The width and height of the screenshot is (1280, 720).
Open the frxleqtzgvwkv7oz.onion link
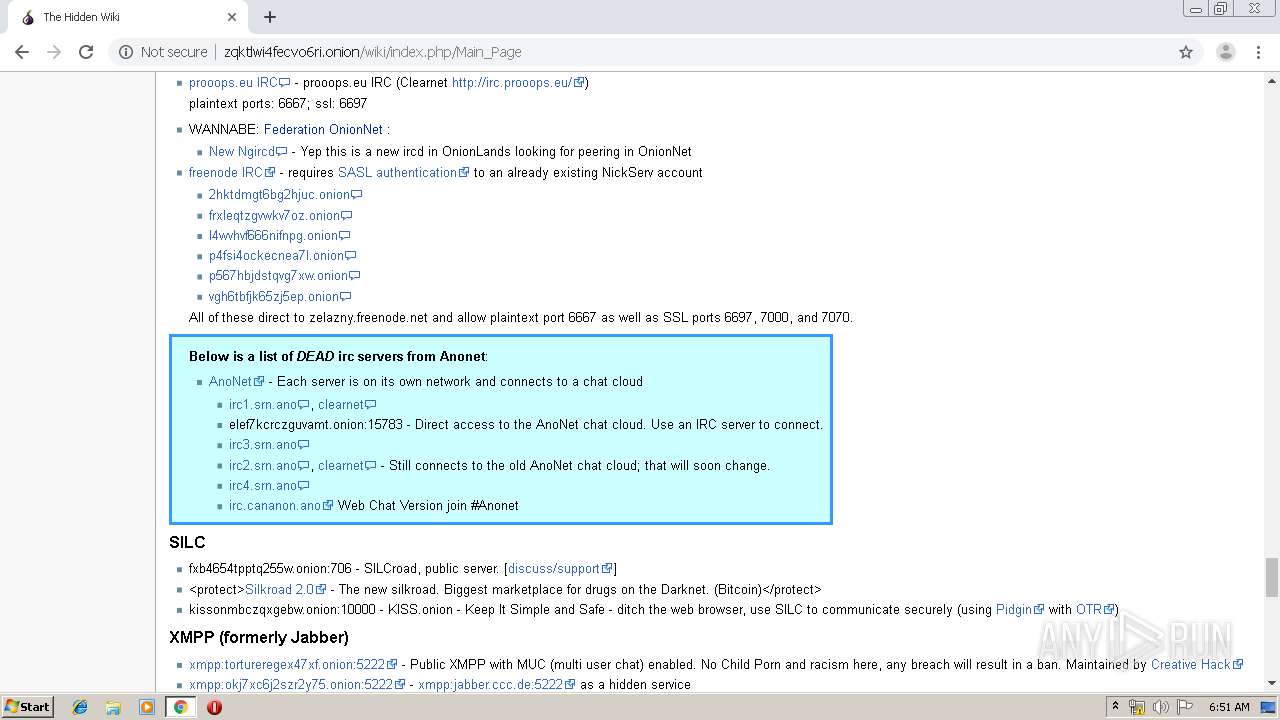tap(280, 215)
